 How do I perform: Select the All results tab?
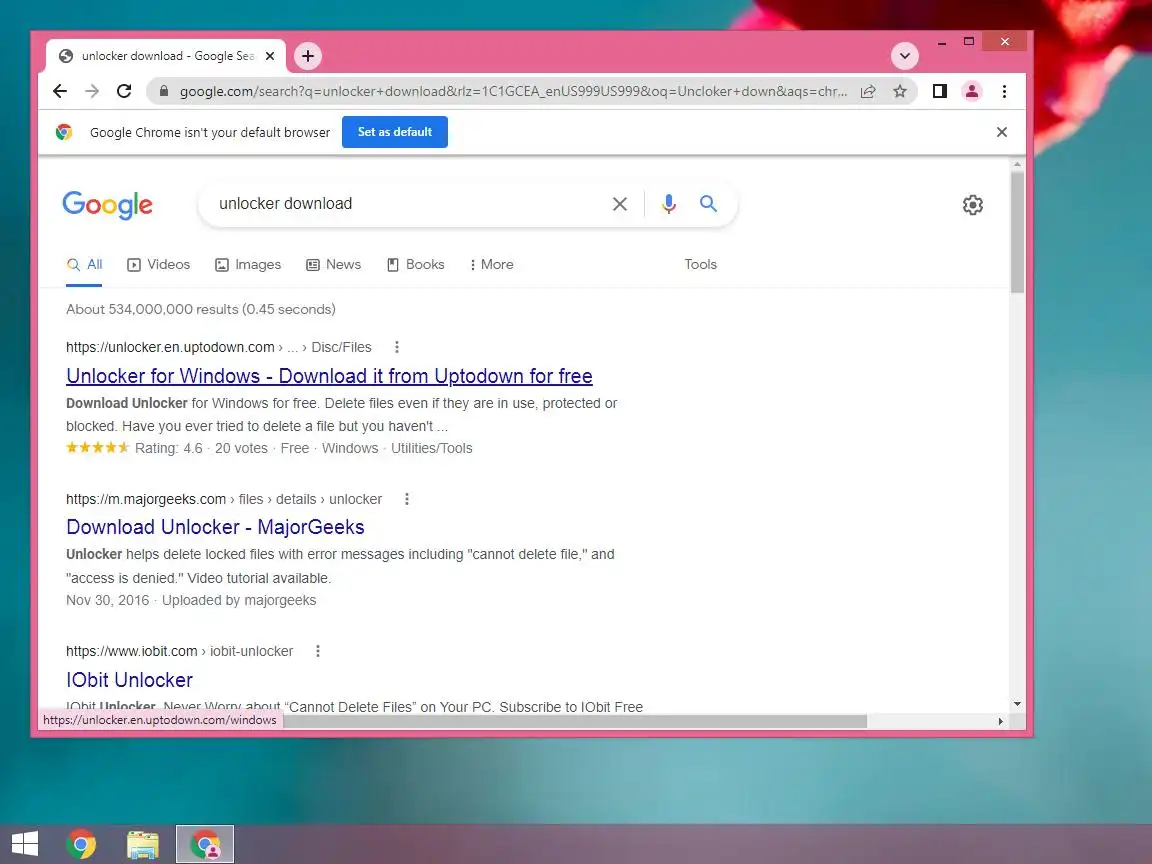coord(84,264)
